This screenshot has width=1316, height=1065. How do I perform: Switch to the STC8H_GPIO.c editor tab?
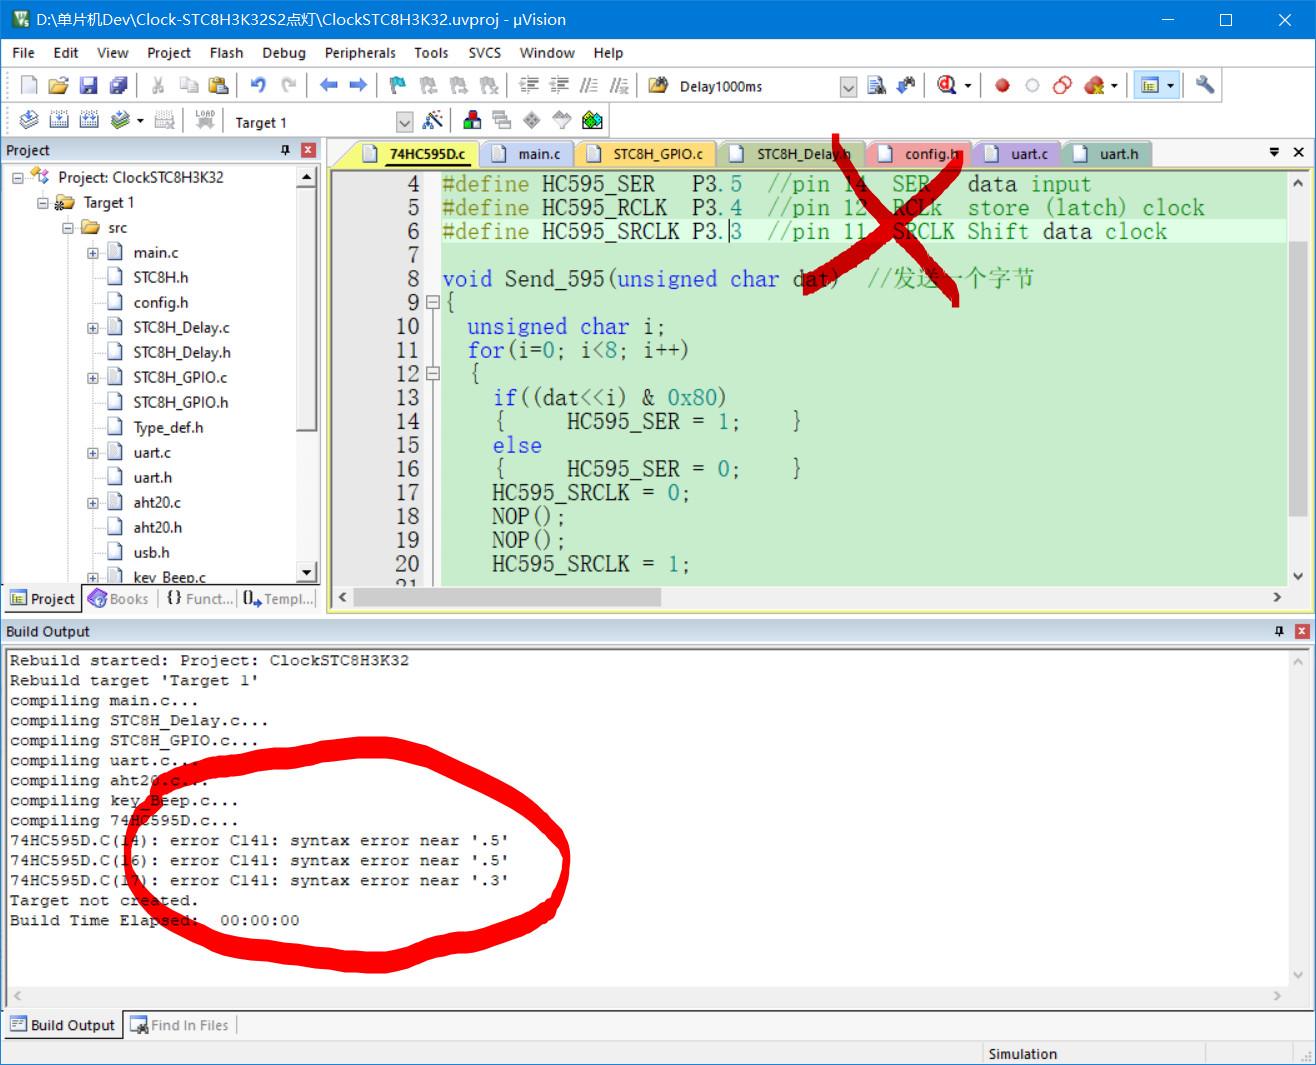[647, 154]
